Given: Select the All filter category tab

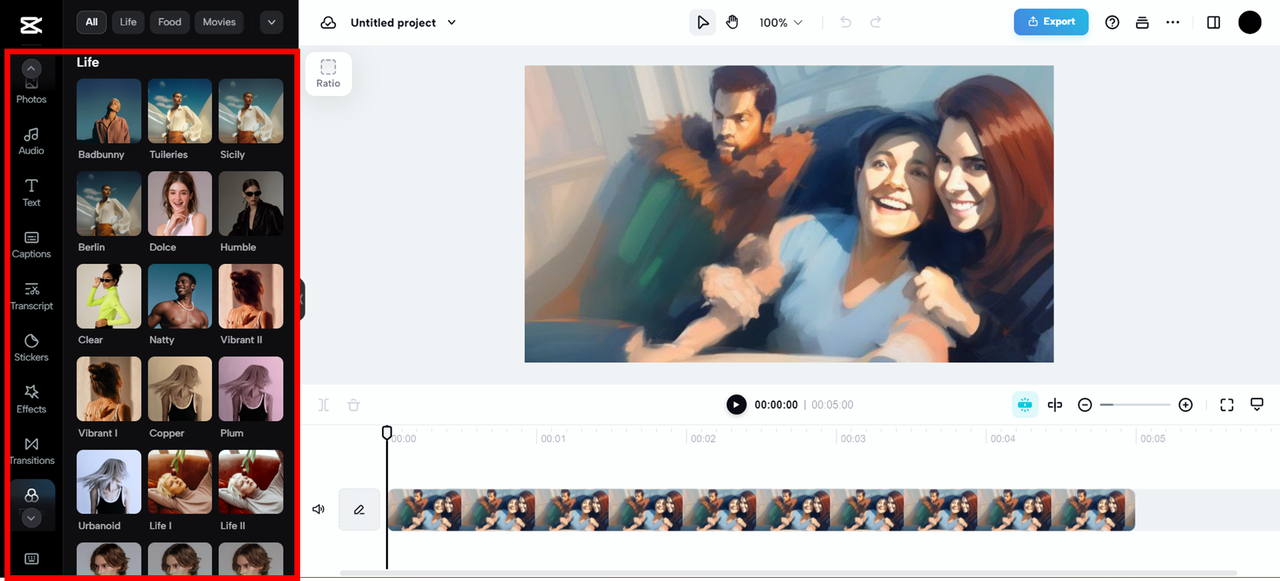Looking at the screenshot, I should click(92, 22).
